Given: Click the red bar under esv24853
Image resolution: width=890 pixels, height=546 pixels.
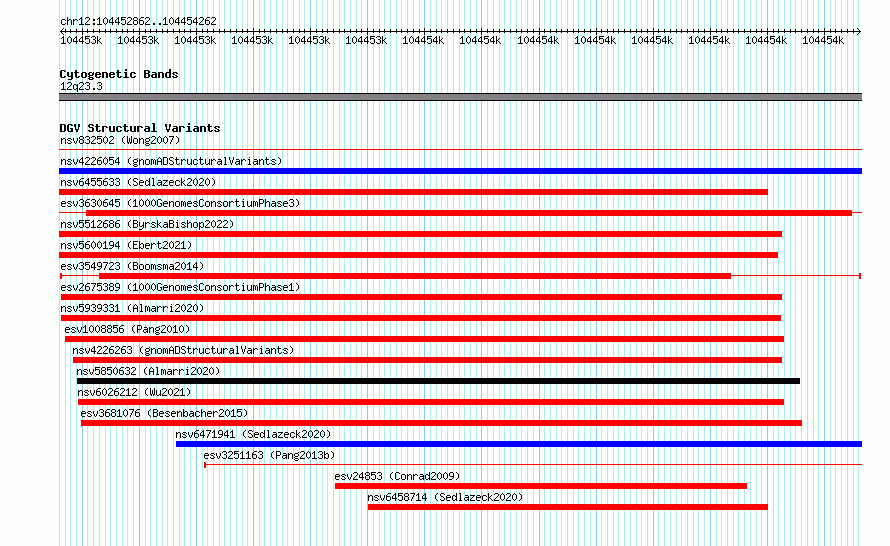Looking at the screenshot, I should click(x=541, y=486).
